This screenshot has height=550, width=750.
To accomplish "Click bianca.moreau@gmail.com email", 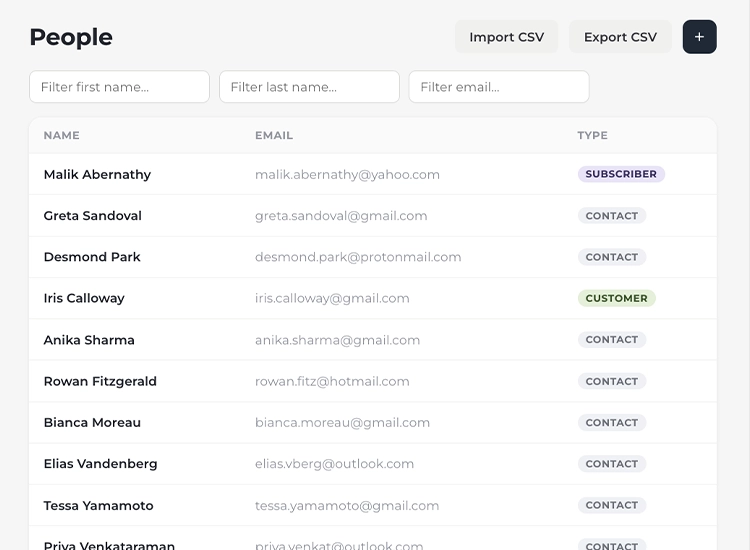I will pos(342,422).
